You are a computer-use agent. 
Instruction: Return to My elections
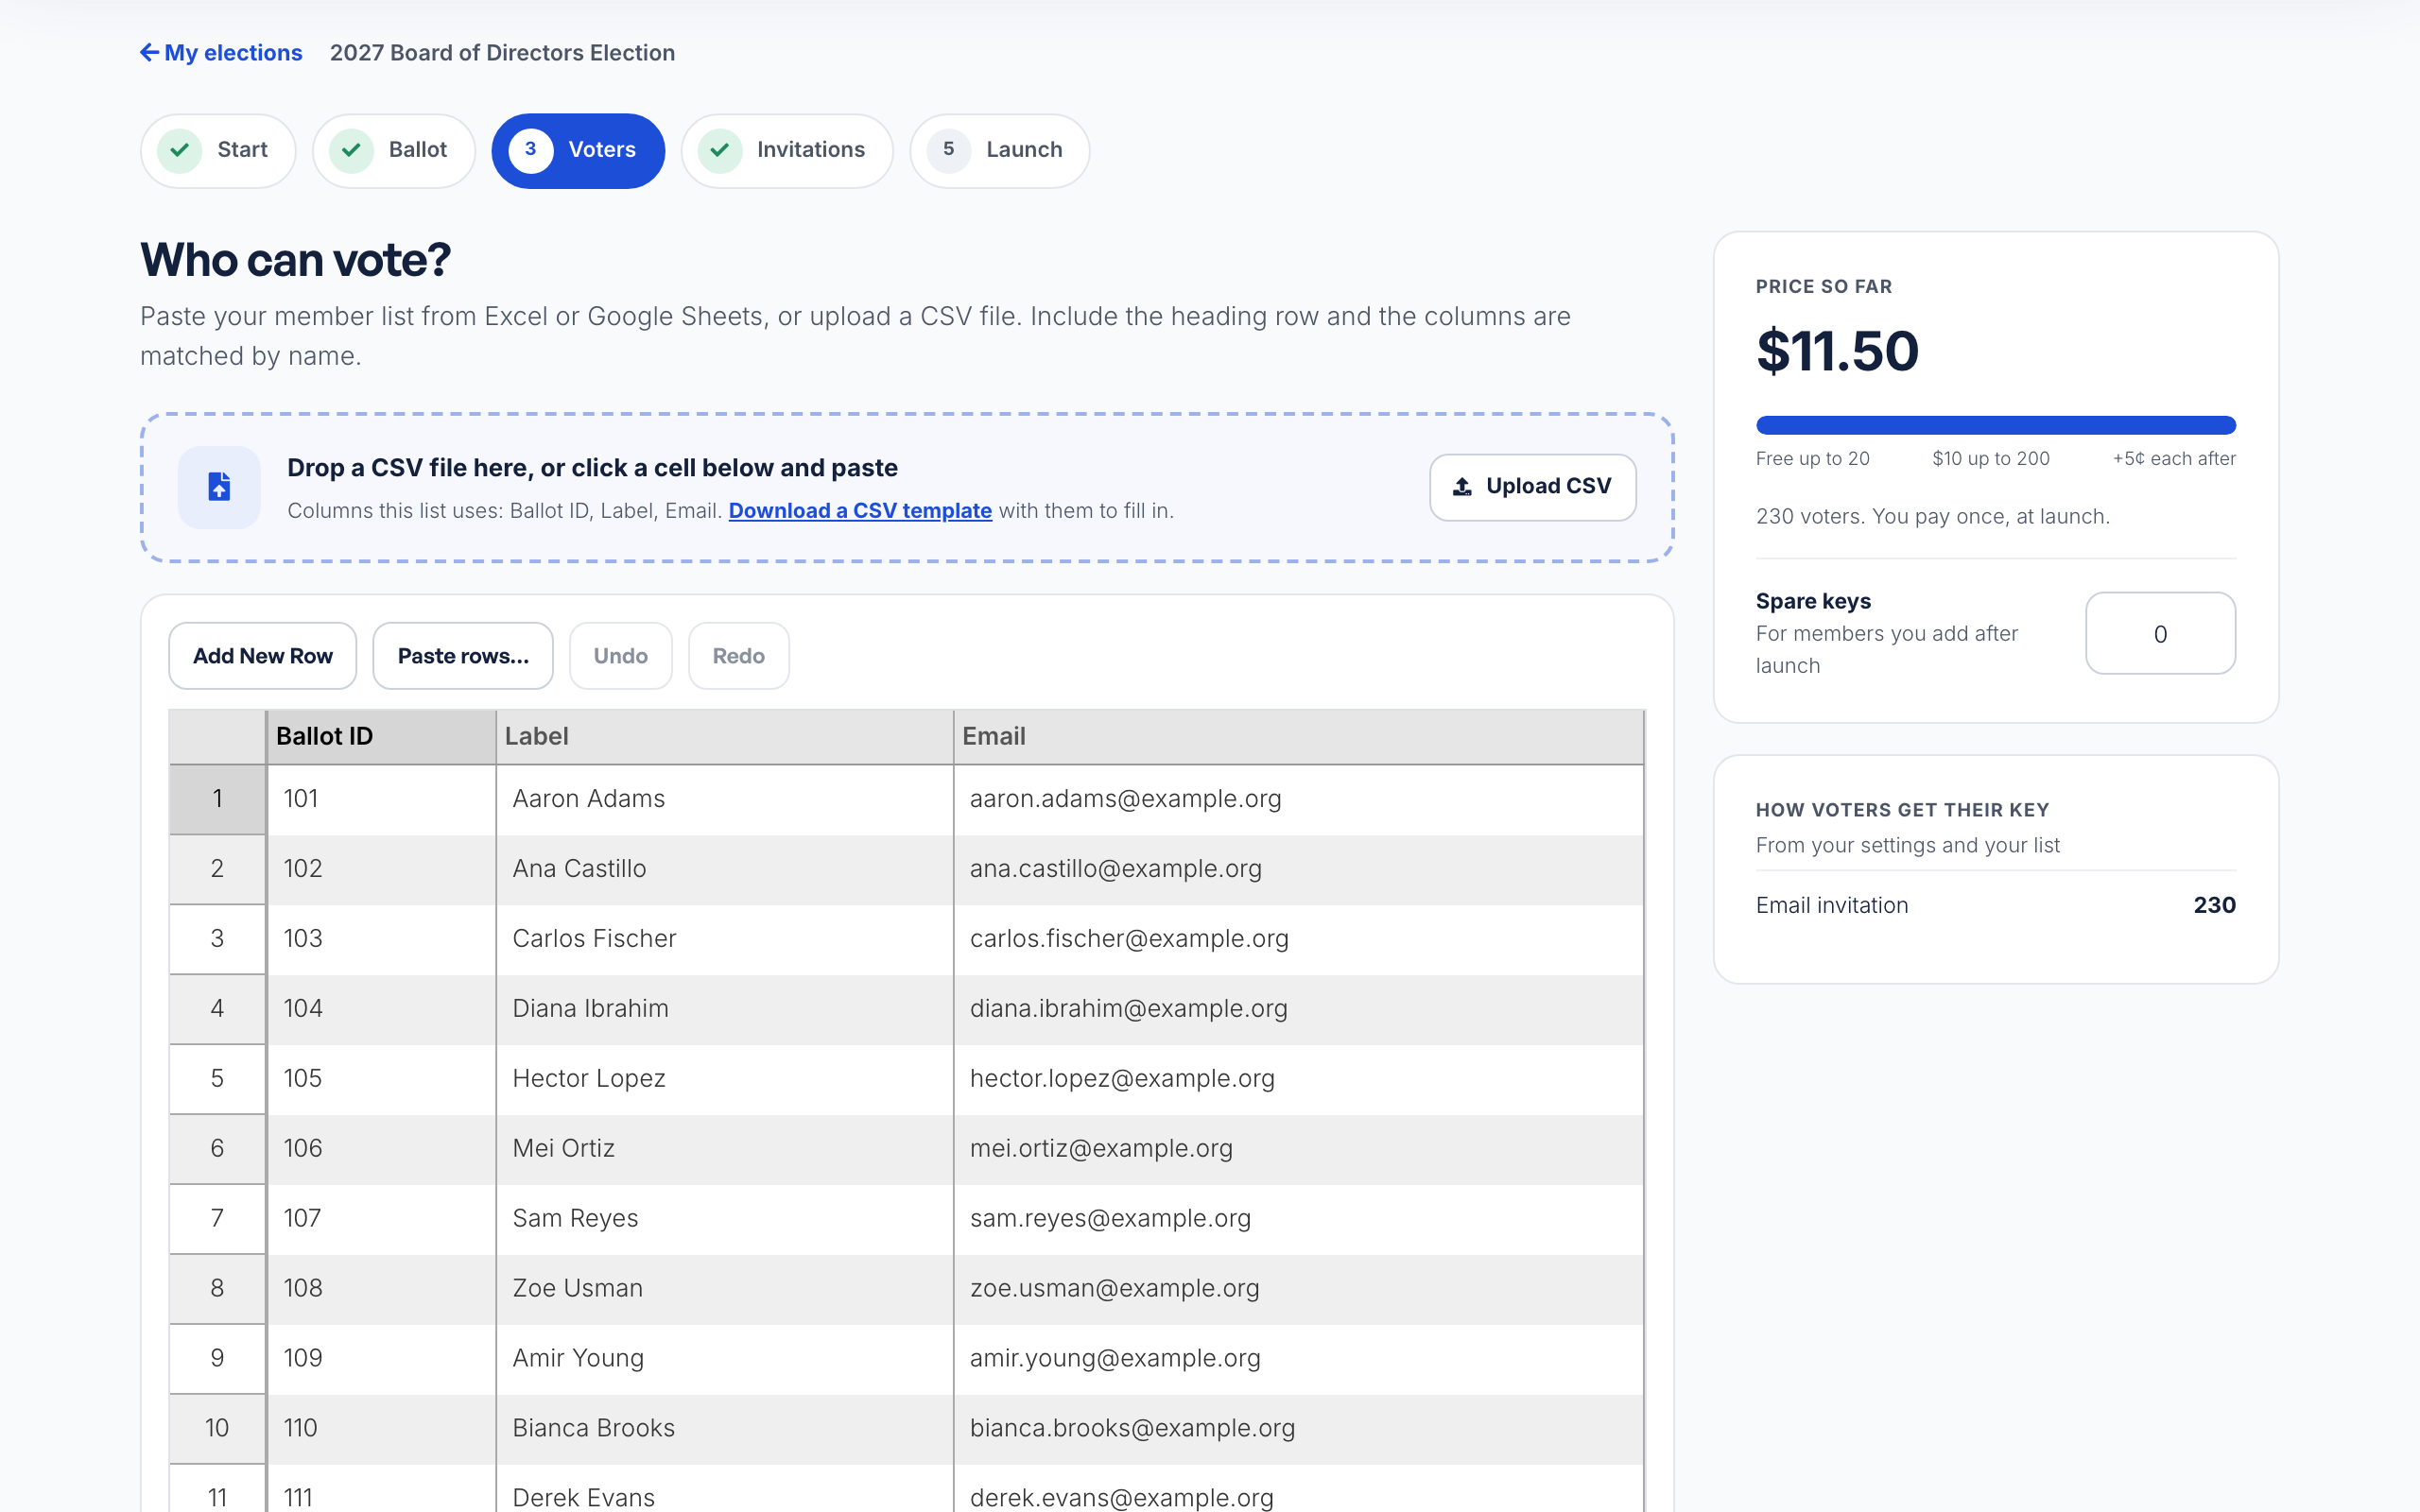pyautogui.click(x=221, y=52)
